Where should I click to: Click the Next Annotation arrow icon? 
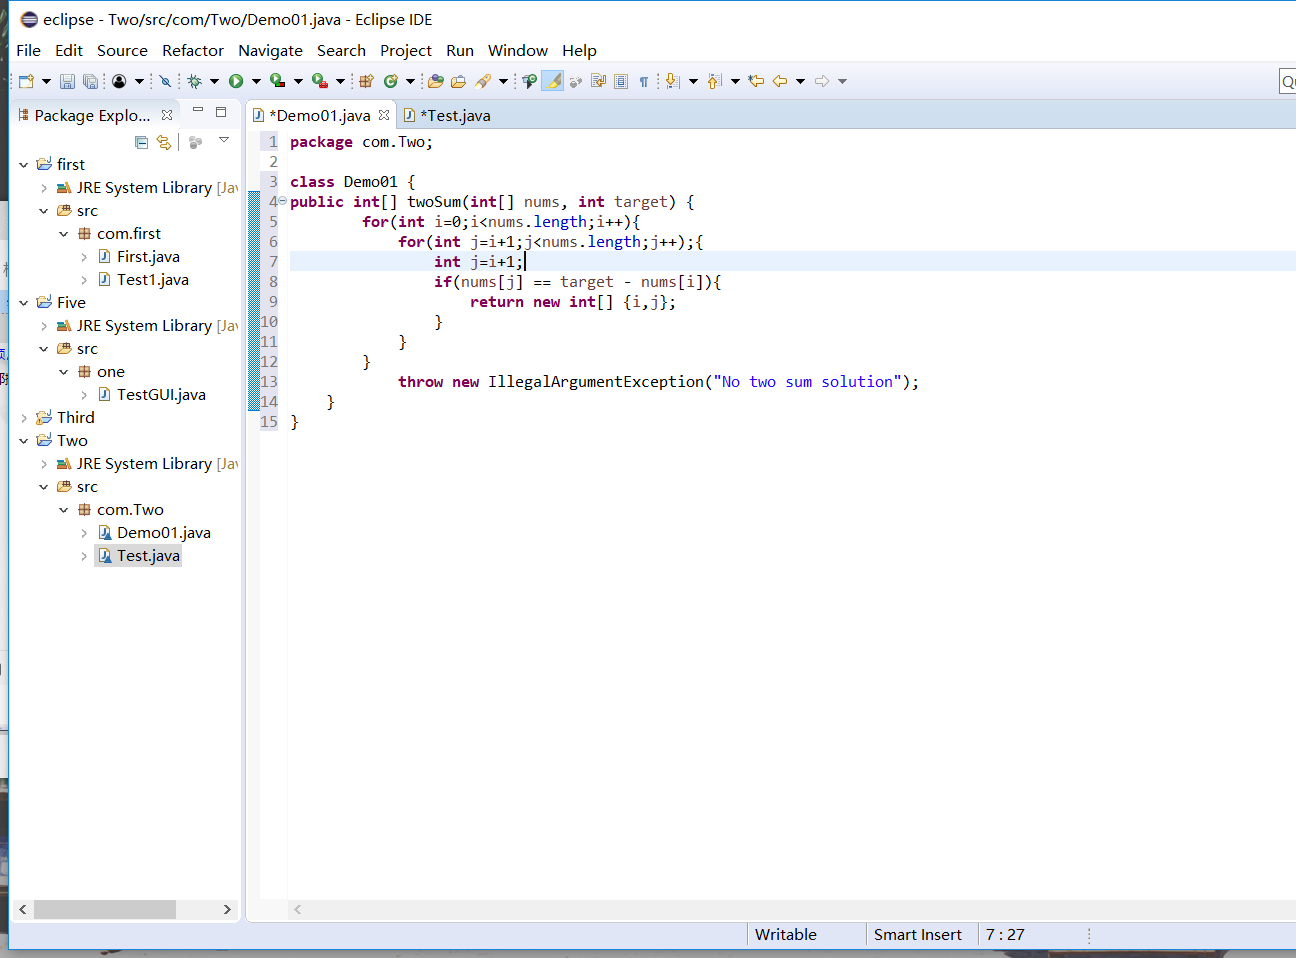[x=673, y=81]
